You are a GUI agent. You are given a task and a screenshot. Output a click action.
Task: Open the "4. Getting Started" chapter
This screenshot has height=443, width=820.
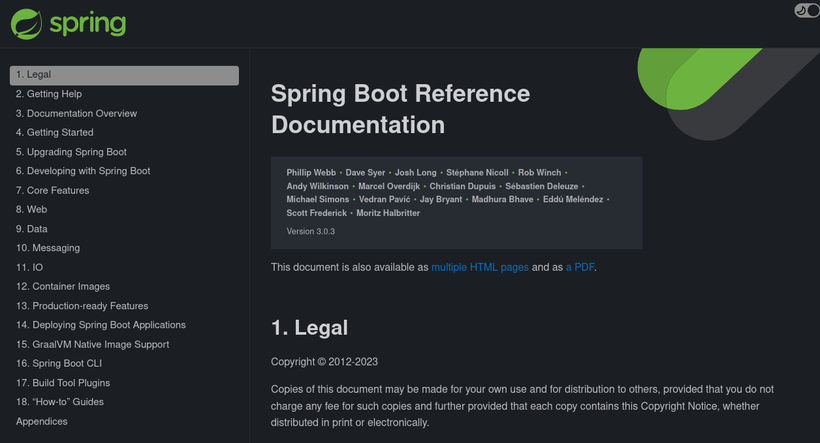[x=54, y=132]
